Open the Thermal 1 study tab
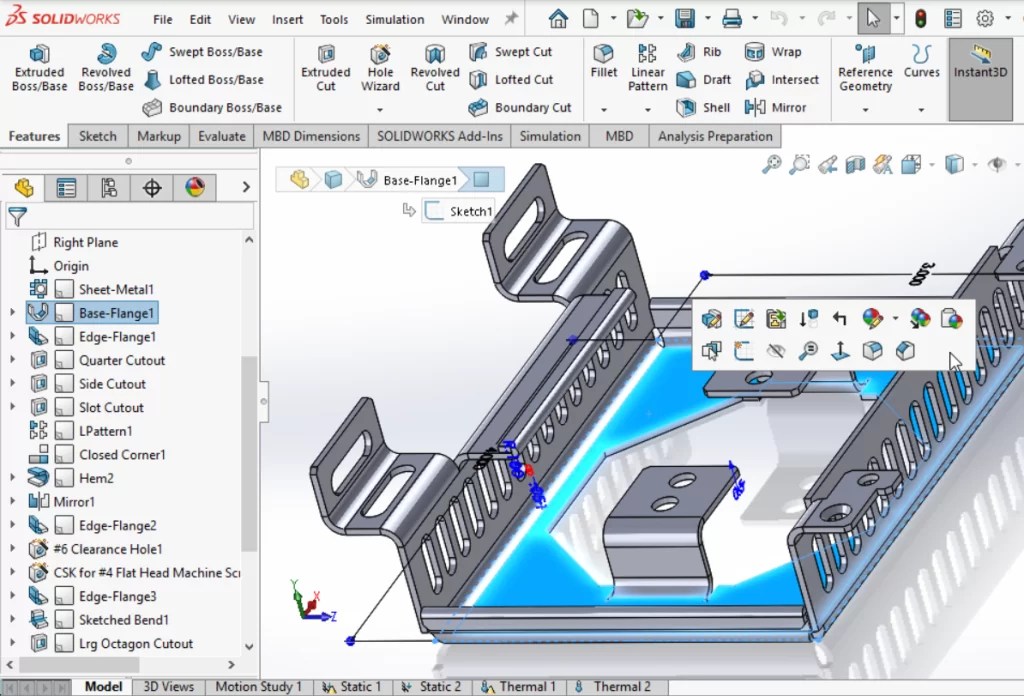Image resolution: width=1024 pixels, height=696 pixels. 519,687
